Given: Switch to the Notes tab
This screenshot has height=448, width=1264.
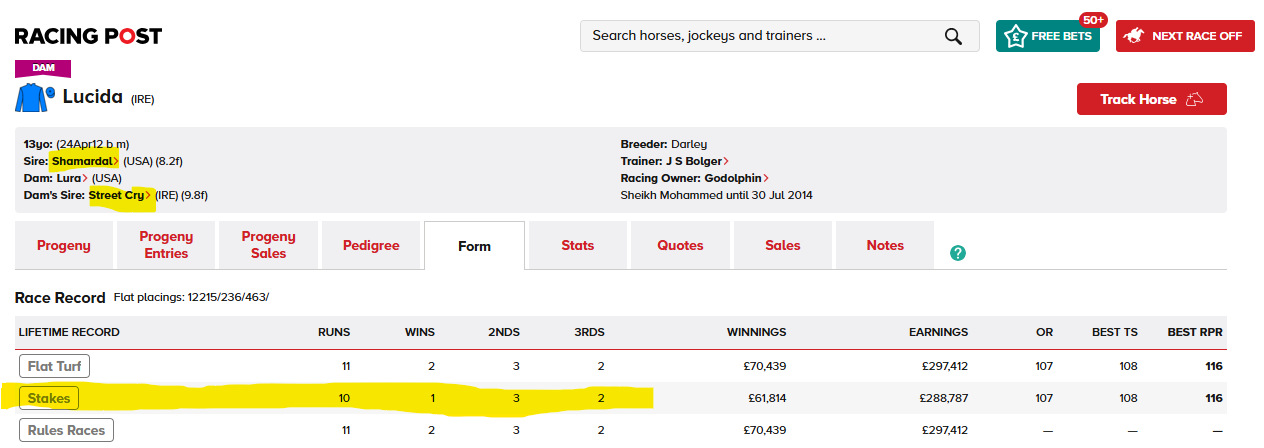Looking at the screenshot, I should coord(885,245).
